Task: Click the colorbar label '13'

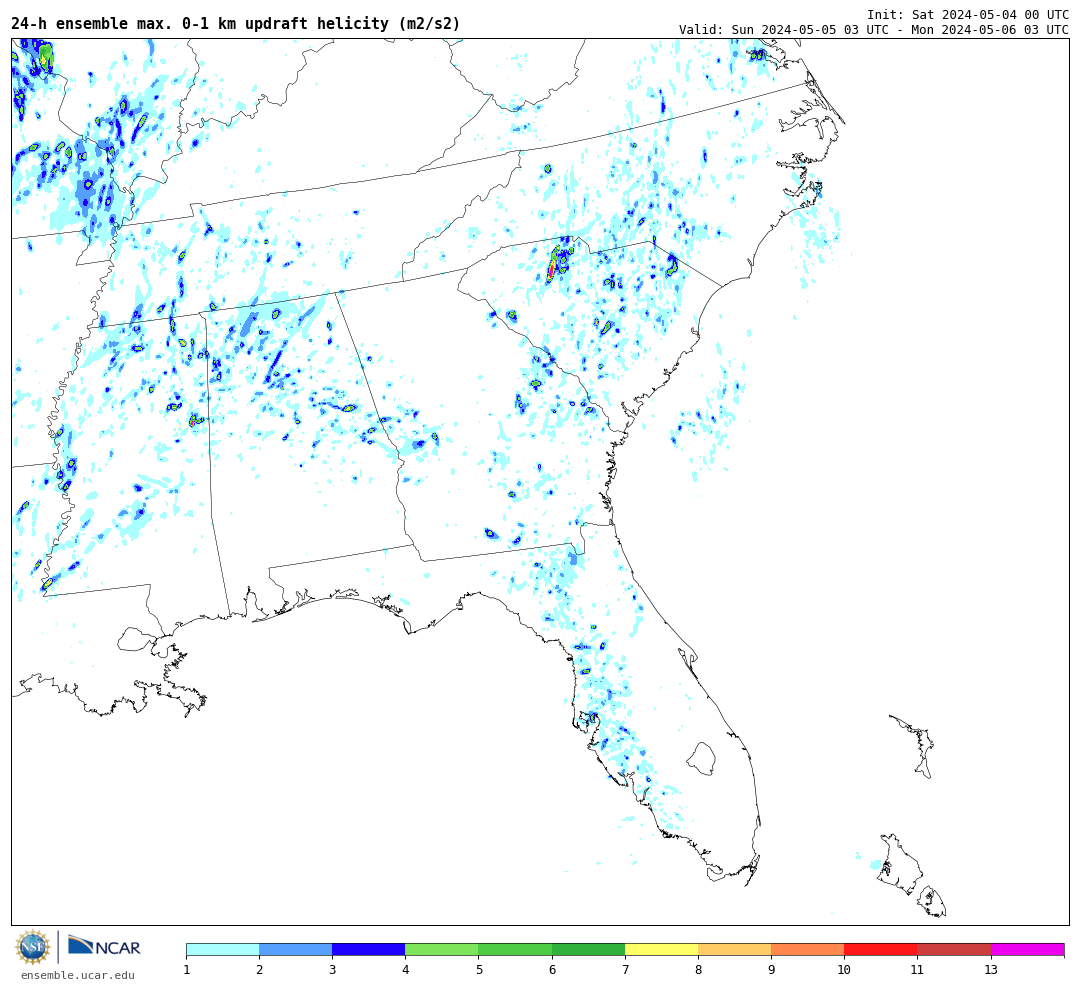Action: 991,970
